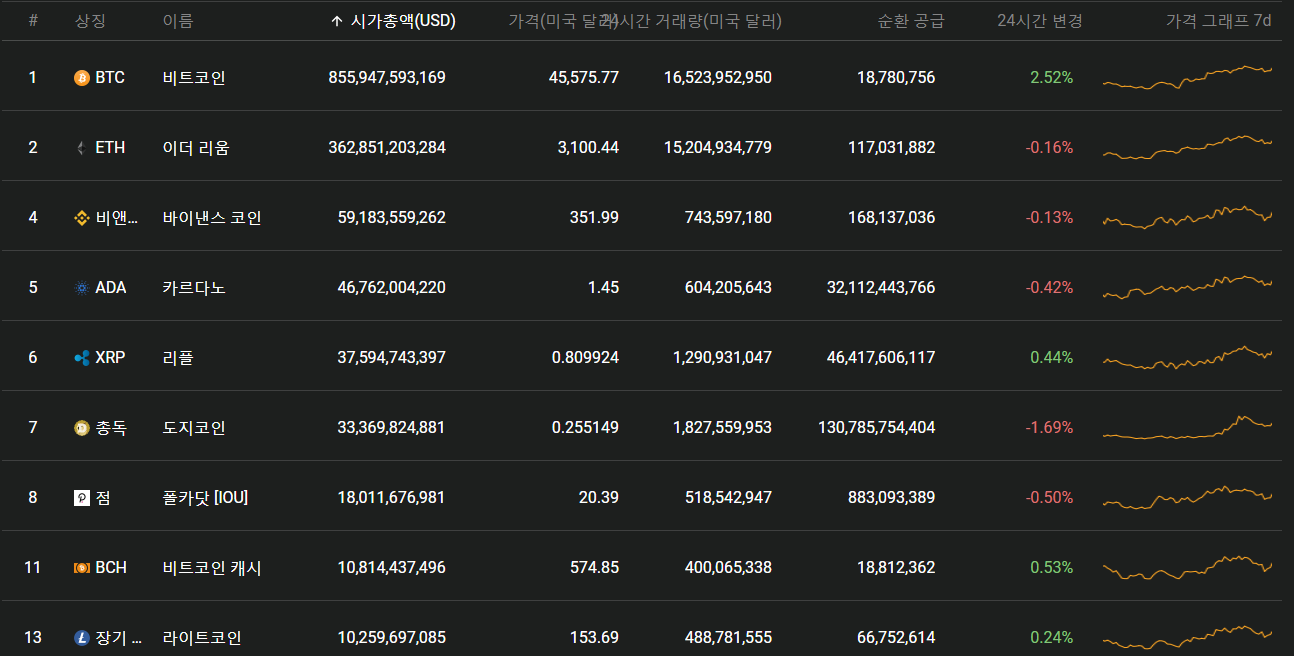The image size is (1294, 656).
Task: Click the ADA ticker symbol
Action: tap(110, 287)
